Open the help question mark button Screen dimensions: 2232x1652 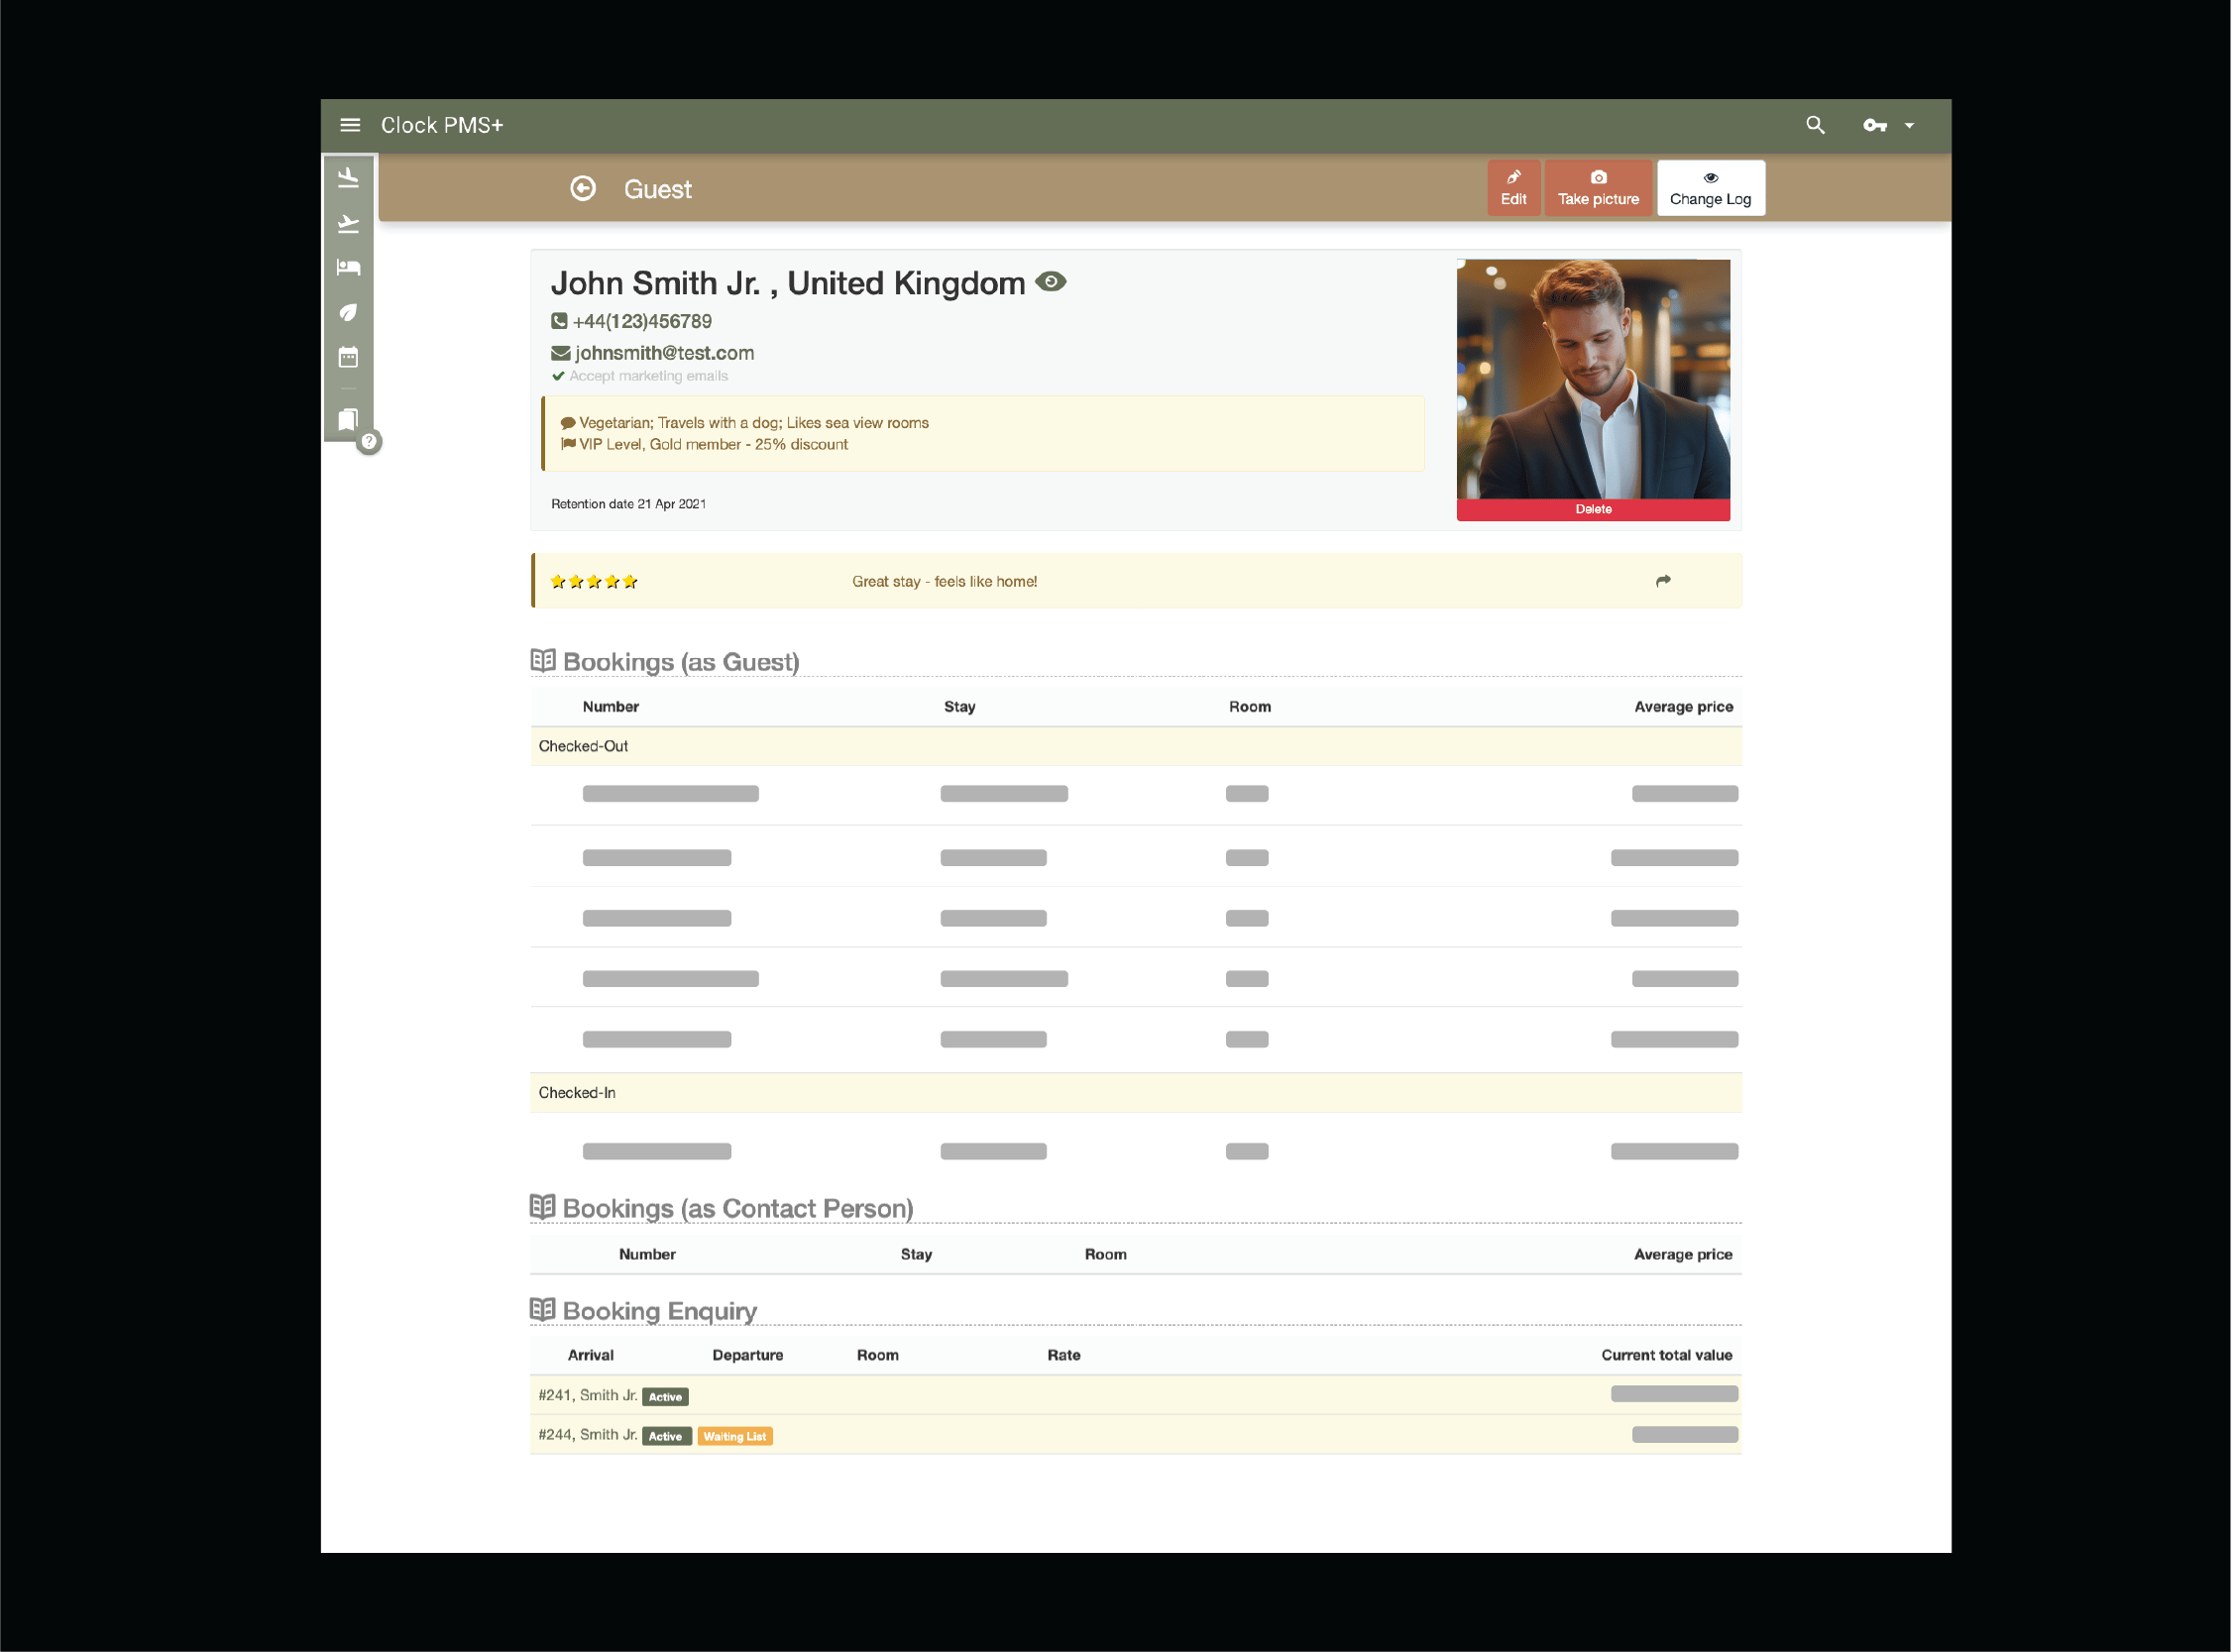click(x=369, y=441)
